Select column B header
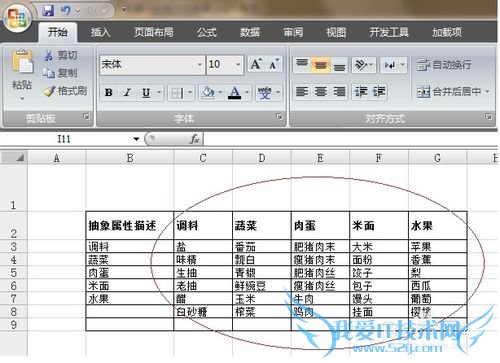Screen dimensions: 500x363 130,158
